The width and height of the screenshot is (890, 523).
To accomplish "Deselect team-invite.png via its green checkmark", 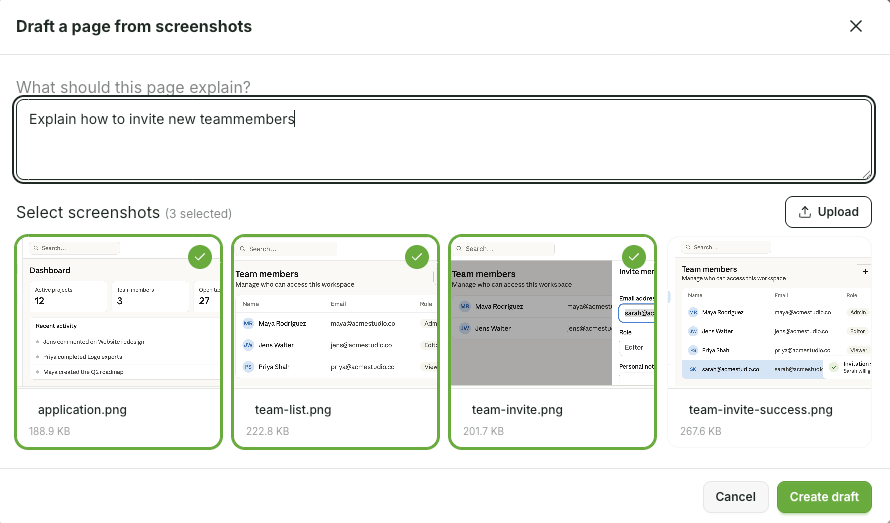I will pos(633,257).
